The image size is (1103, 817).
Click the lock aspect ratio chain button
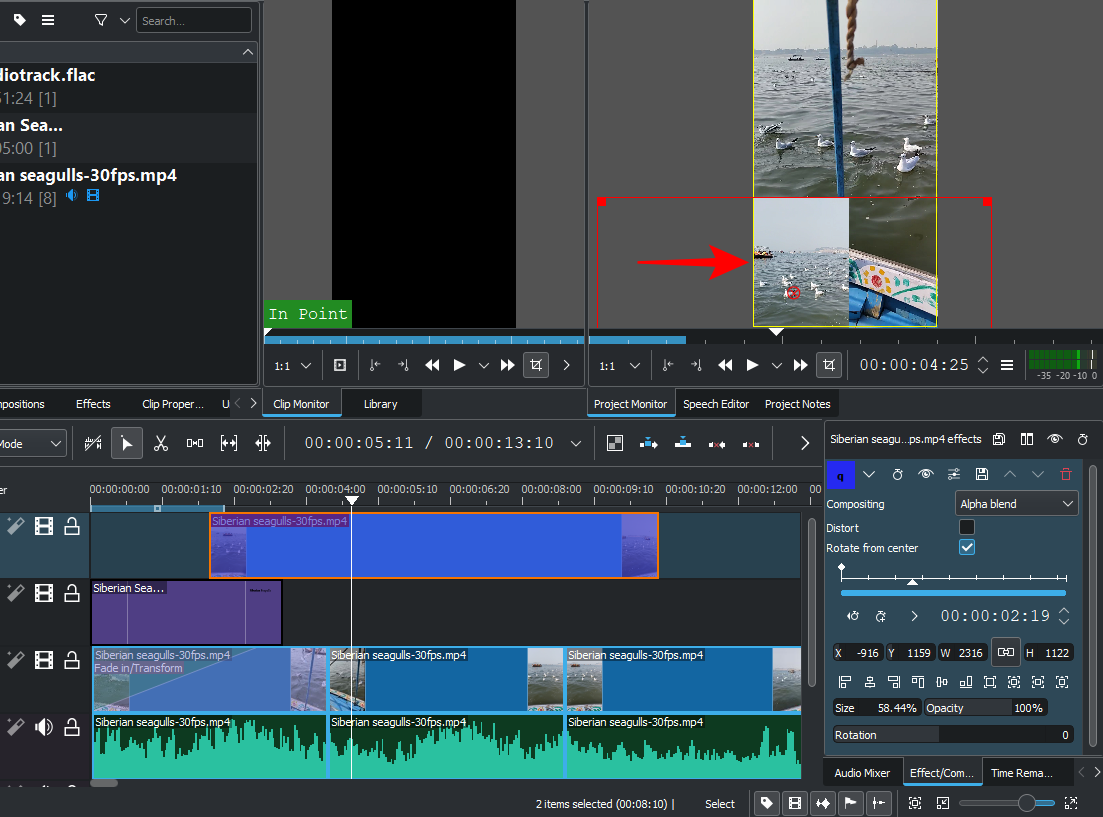[1005, 653]
